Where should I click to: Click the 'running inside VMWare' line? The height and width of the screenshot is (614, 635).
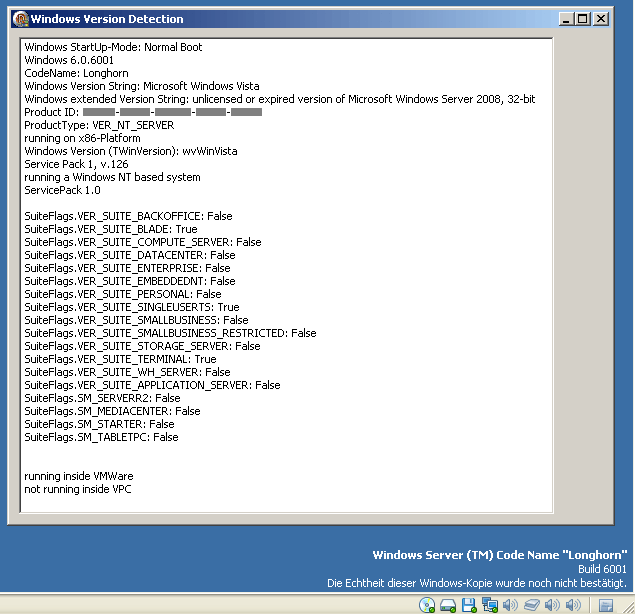(79, 476)
